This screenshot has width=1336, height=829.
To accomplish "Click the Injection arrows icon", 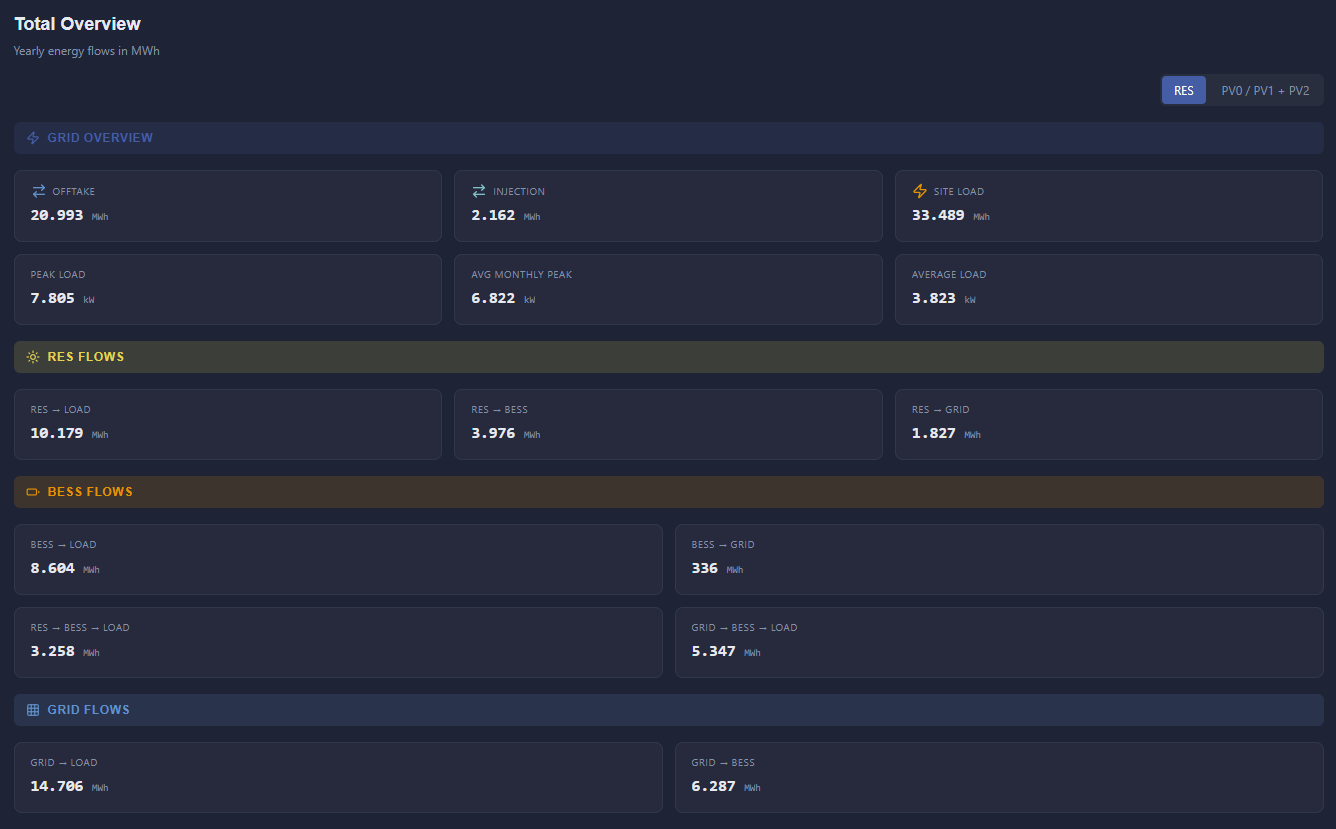I will click(477, 190).
